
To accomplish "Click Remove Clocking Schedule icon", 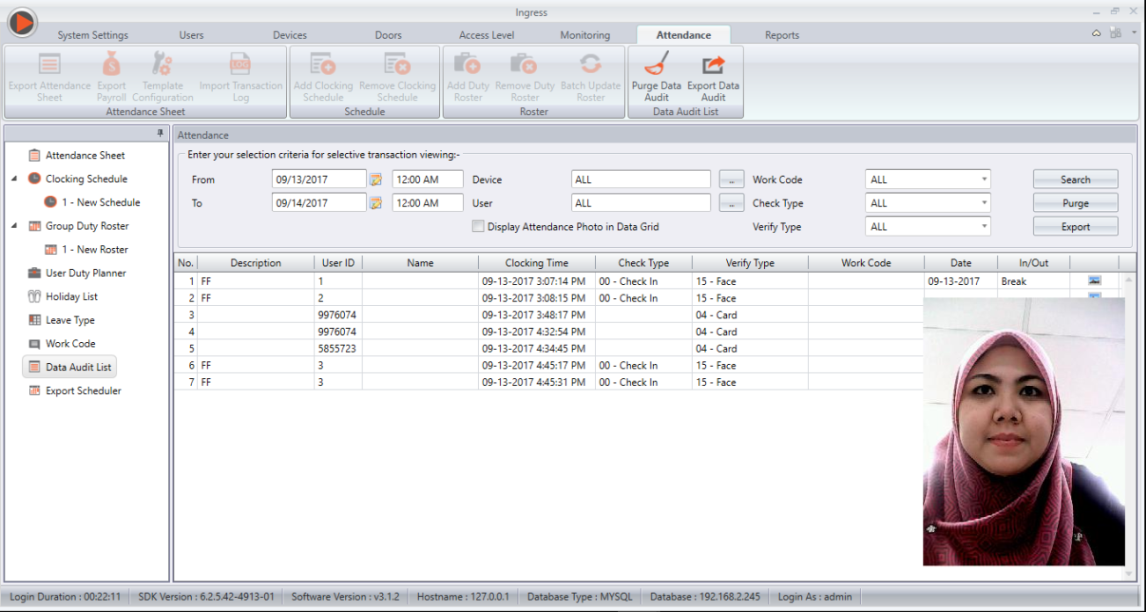I will tap(397, 64).
